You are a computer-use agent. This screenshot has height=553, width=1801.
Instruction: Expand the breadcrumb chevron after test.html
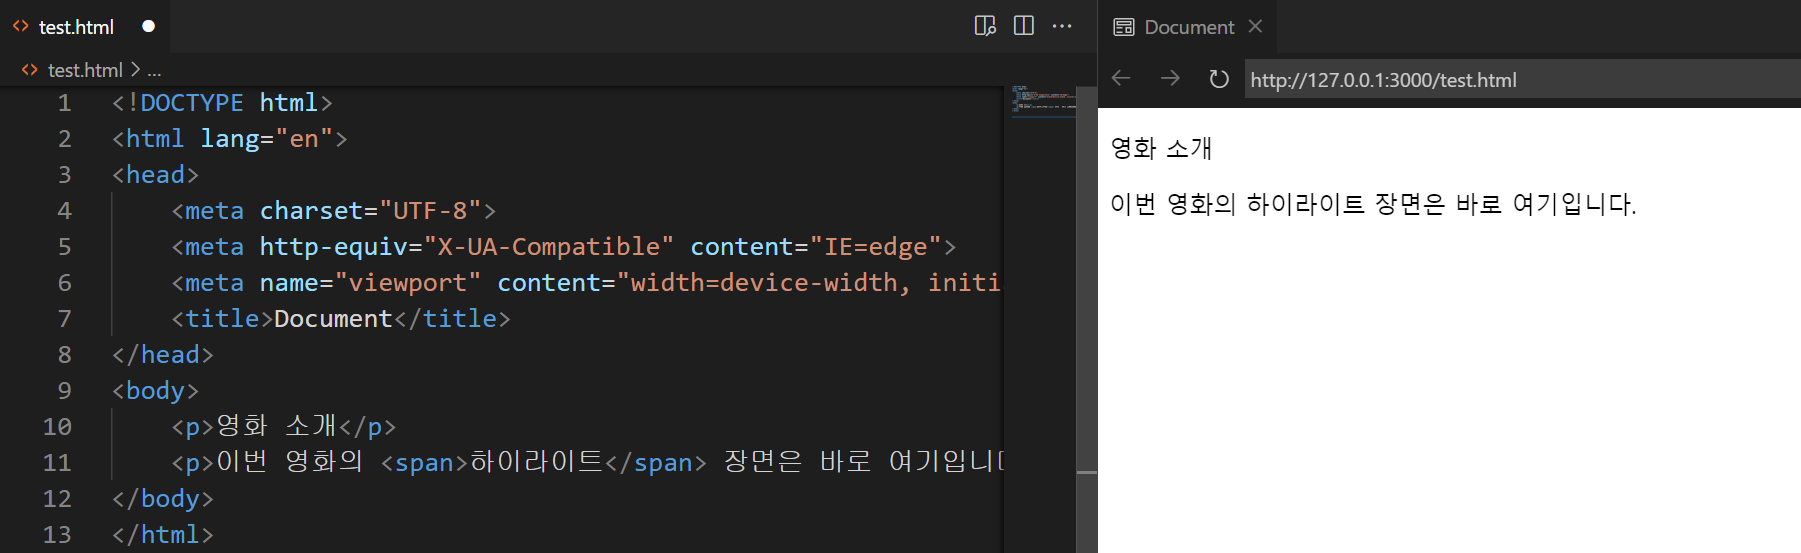coord(135,70)
